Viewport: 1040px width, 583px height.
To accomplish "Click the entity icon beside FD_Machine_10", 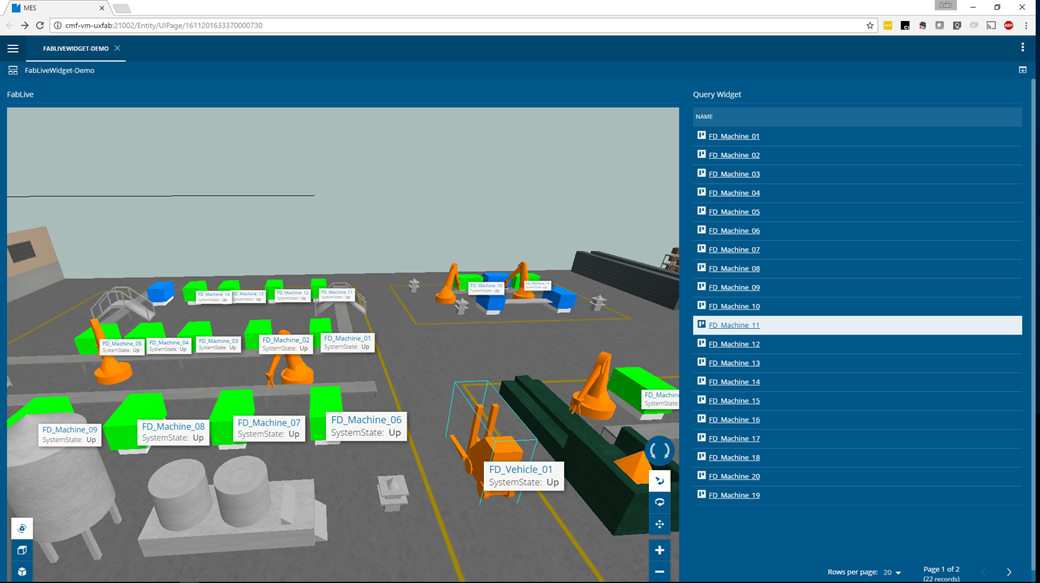I will pos(701,305).
